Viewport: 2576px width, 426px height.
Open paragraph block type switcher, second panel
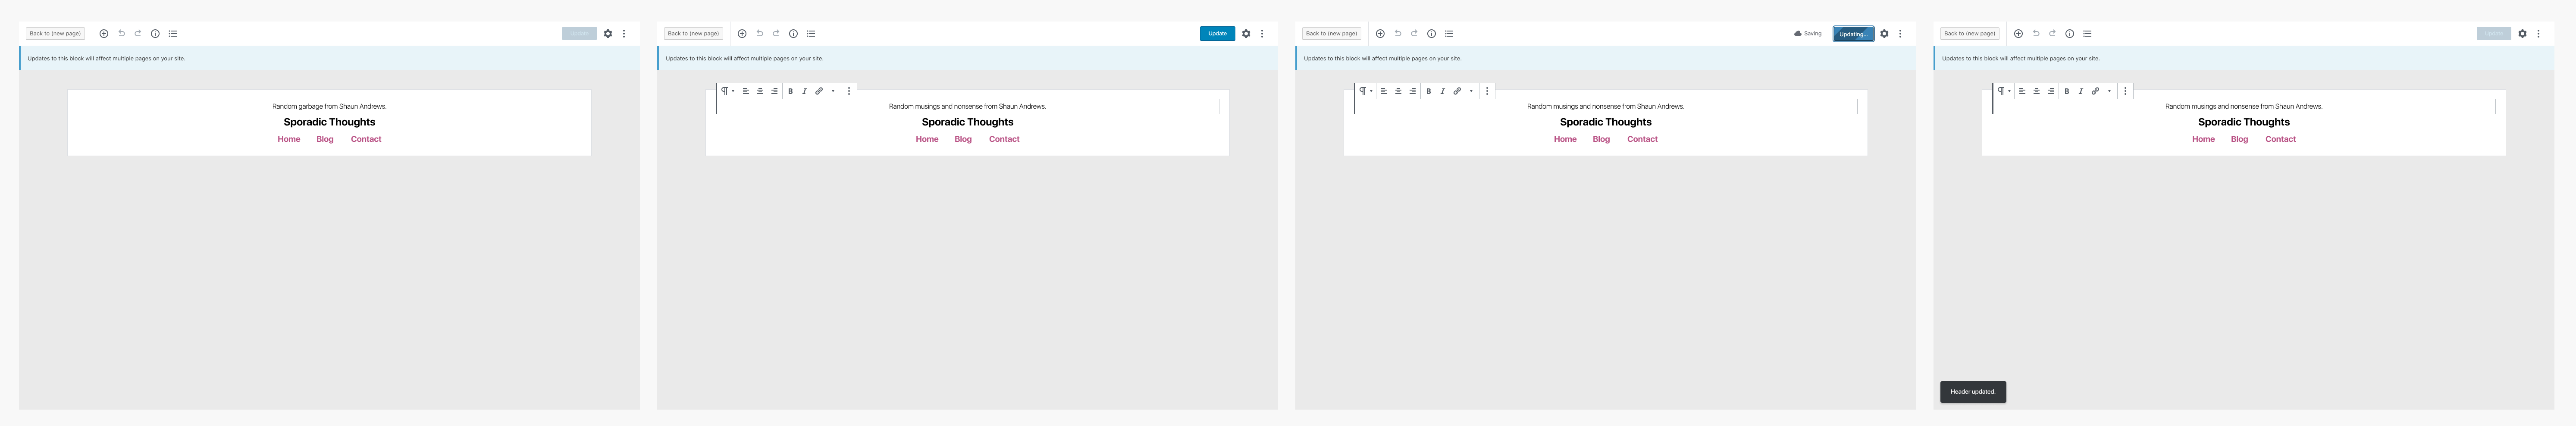point(727,91)
